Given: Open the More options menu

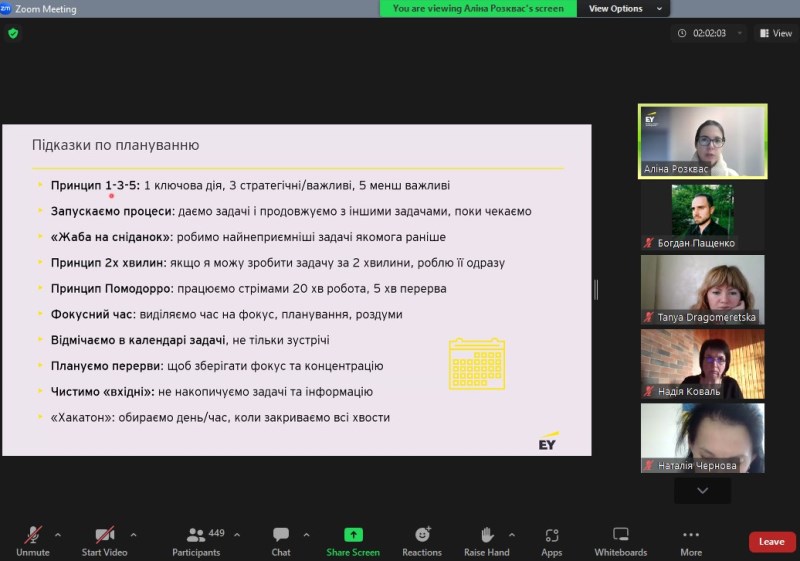Looking at the screenshot, I should tap(691, 542).
